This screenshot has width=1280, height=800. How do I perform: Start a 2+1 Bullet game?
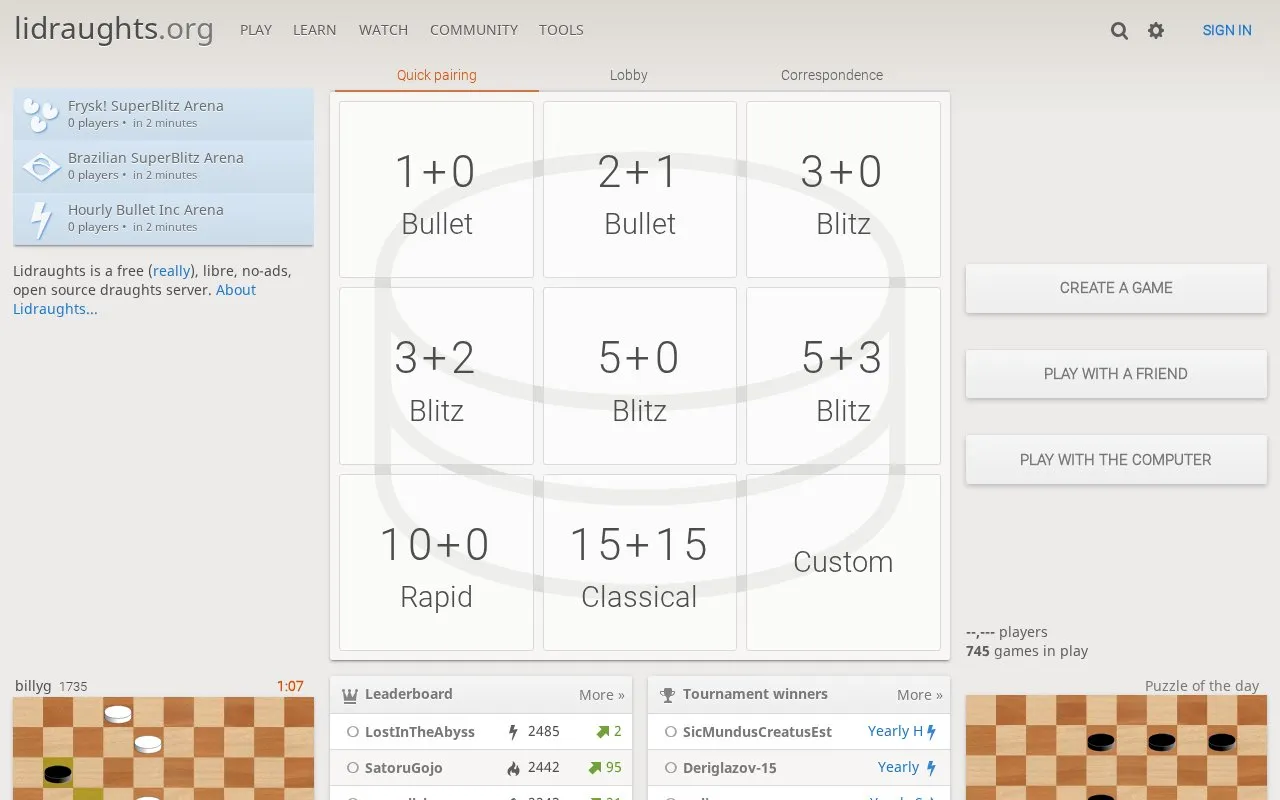[640, 189]
